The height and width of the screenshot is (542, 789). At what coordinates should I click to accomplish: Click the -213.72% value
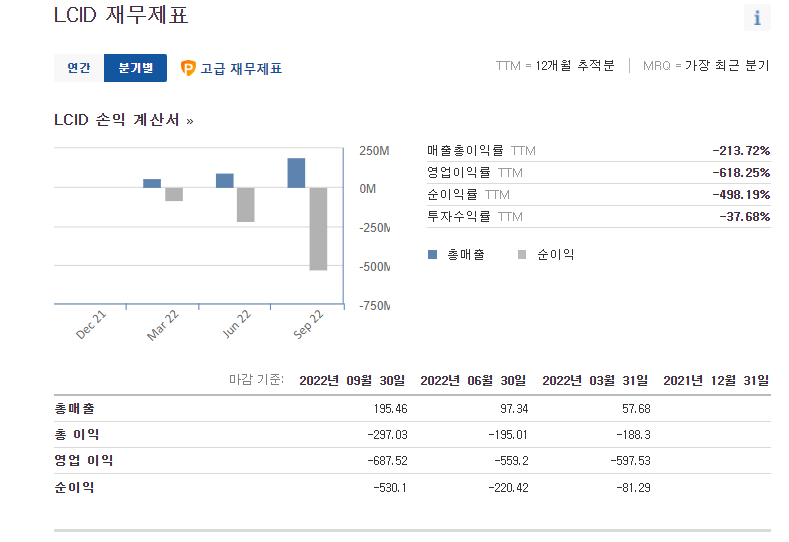coord(741,150)
